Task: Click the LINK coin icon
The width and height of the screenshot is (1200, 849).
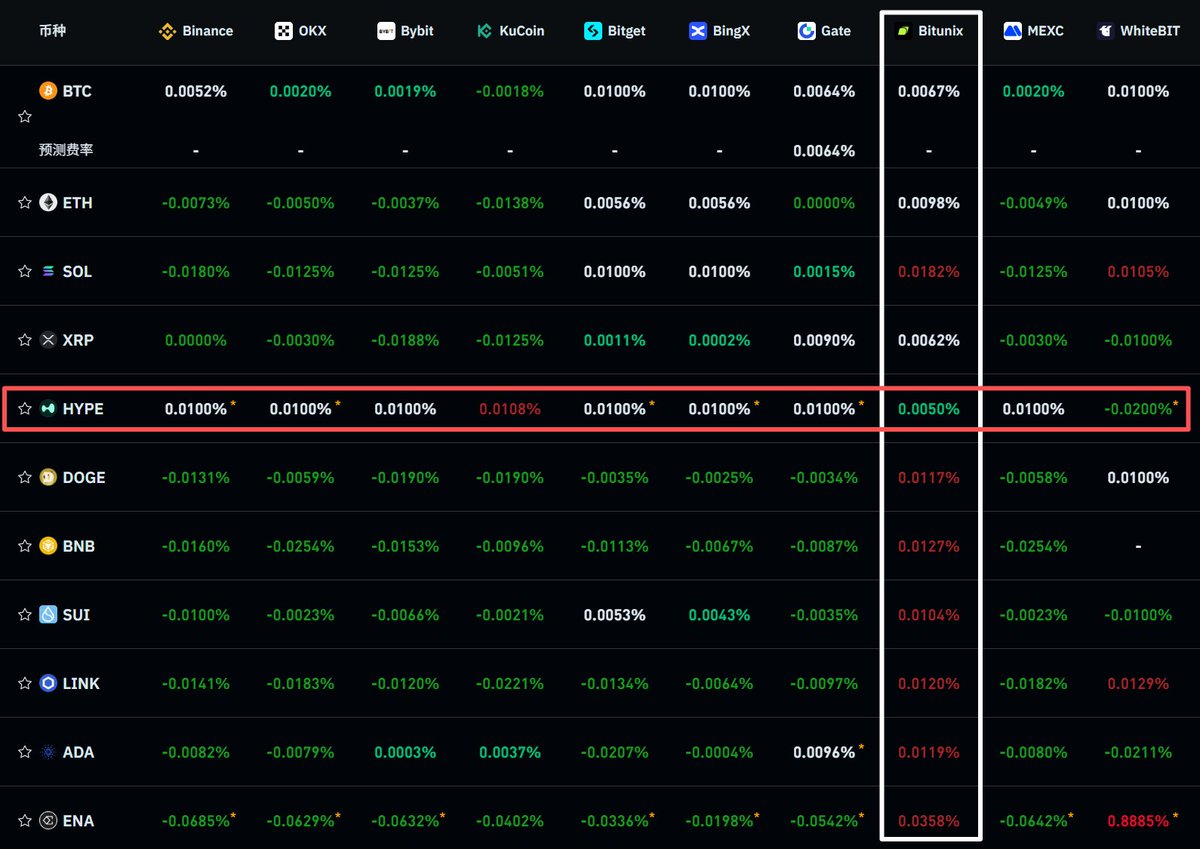Action: tap(48, 684)
